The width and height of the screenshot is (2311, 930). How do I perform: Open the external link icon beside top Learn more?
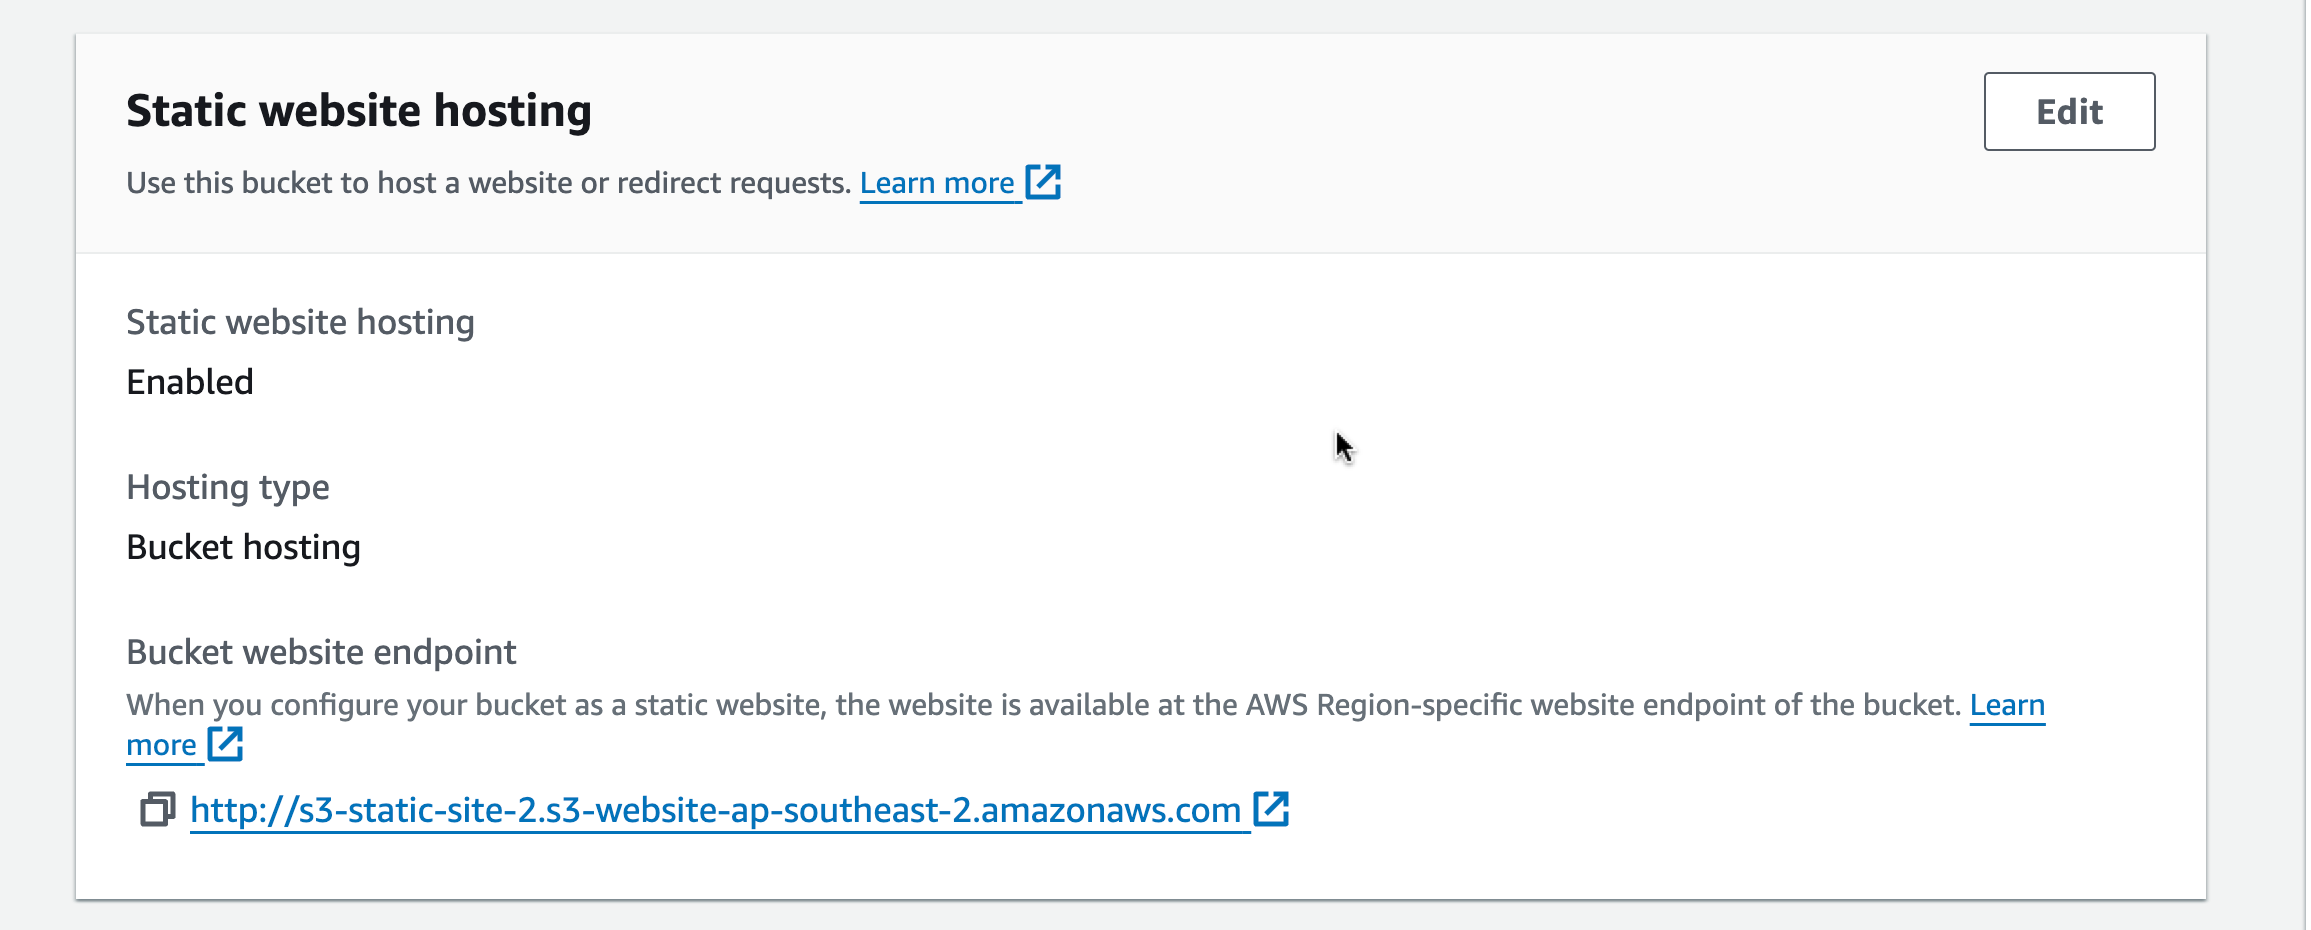[1044, 182]
